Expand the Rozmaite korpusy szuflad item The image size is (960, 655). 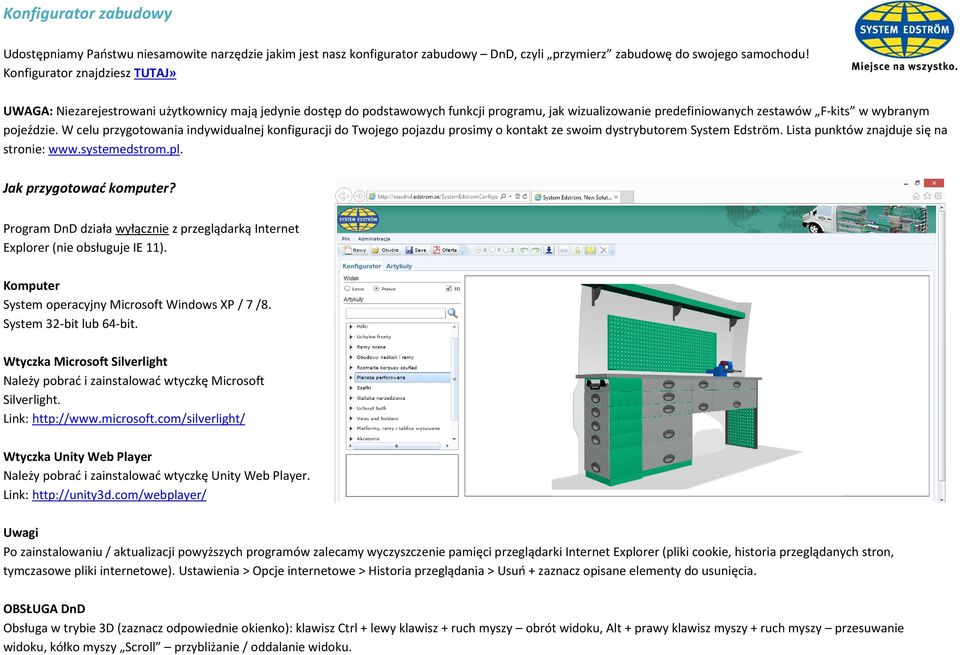click(351, 367)
